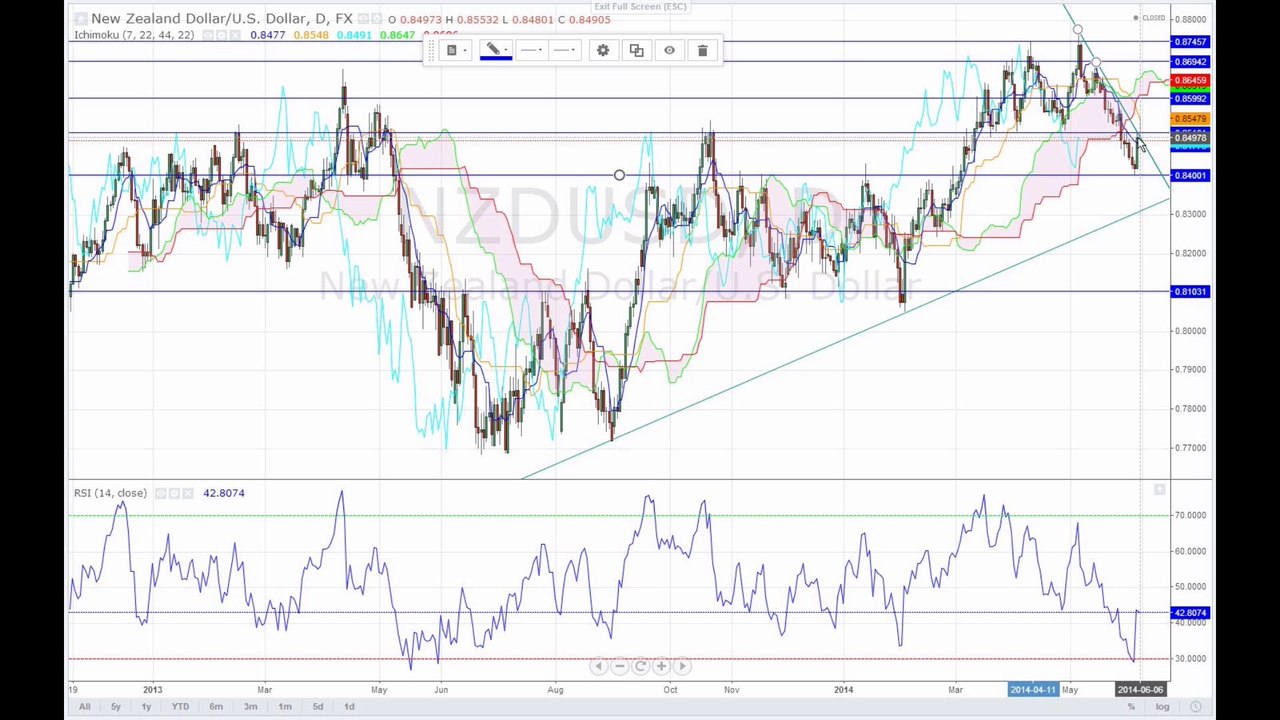The image size is (1280, 720).
Task: Select the 3m time range
Action: (250, 707)
